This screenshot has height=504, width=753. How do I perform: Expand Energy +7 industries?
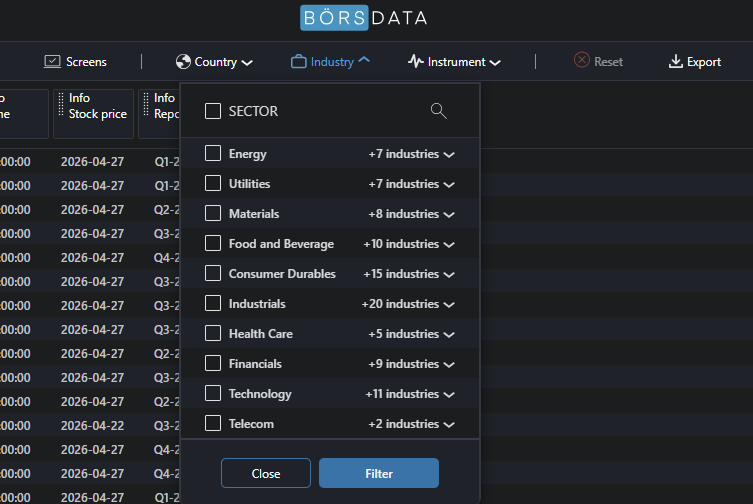tap(411, 154)
